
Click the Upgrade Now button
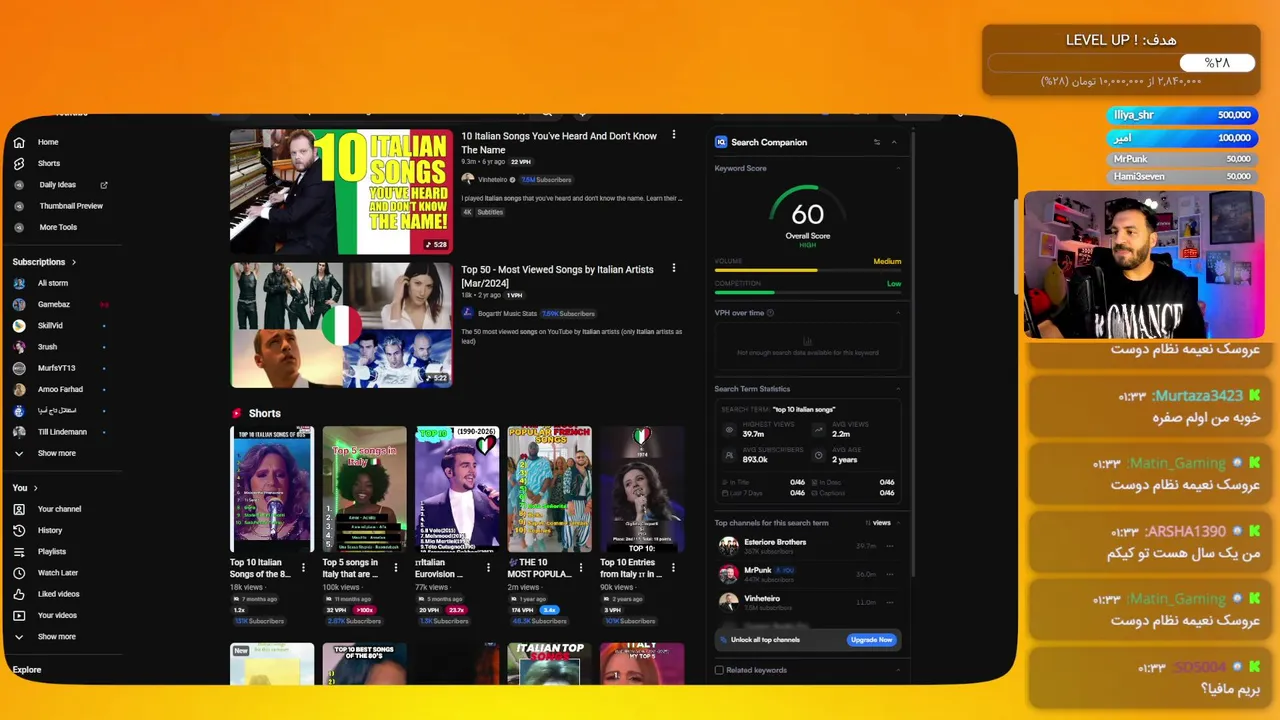coord(871,640)
